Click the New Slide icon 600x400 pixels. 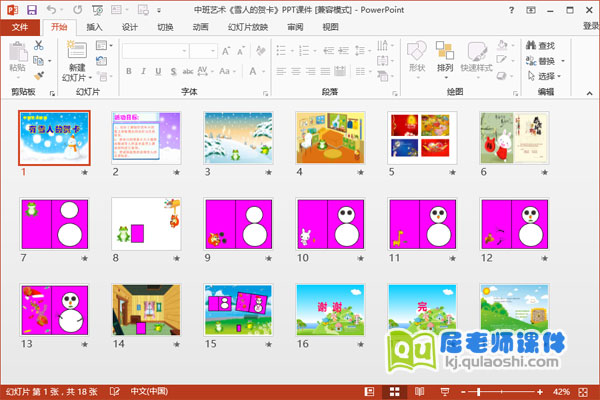point(77,56)
